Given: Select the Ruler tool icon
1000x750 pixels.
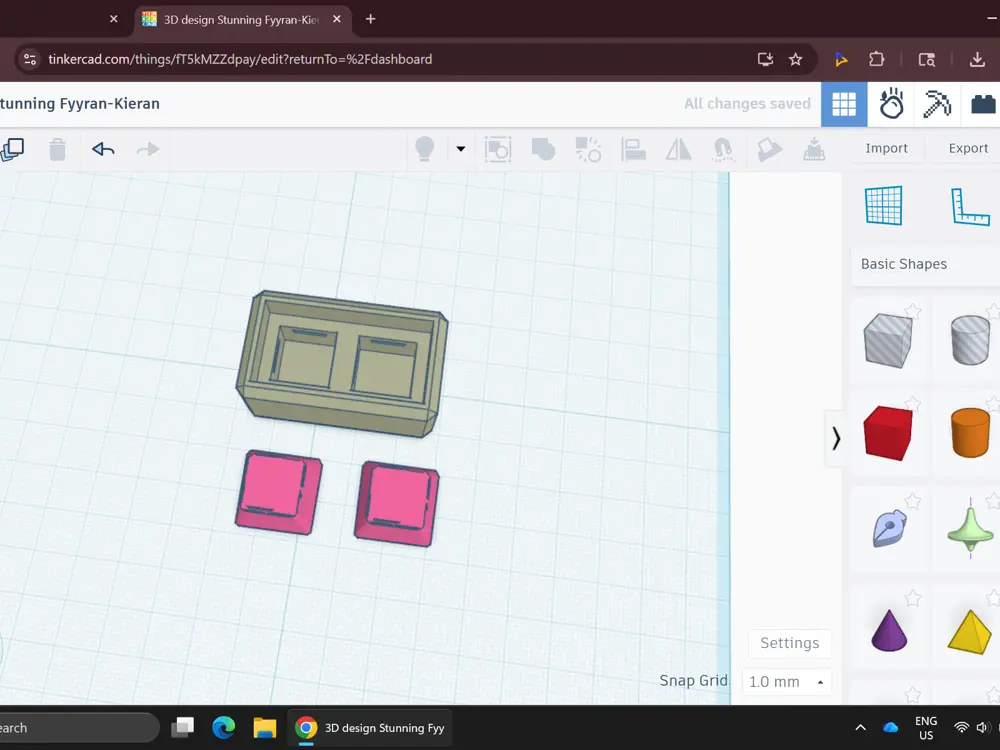Looking at the screenshot, I should click(x=970, y=206).
